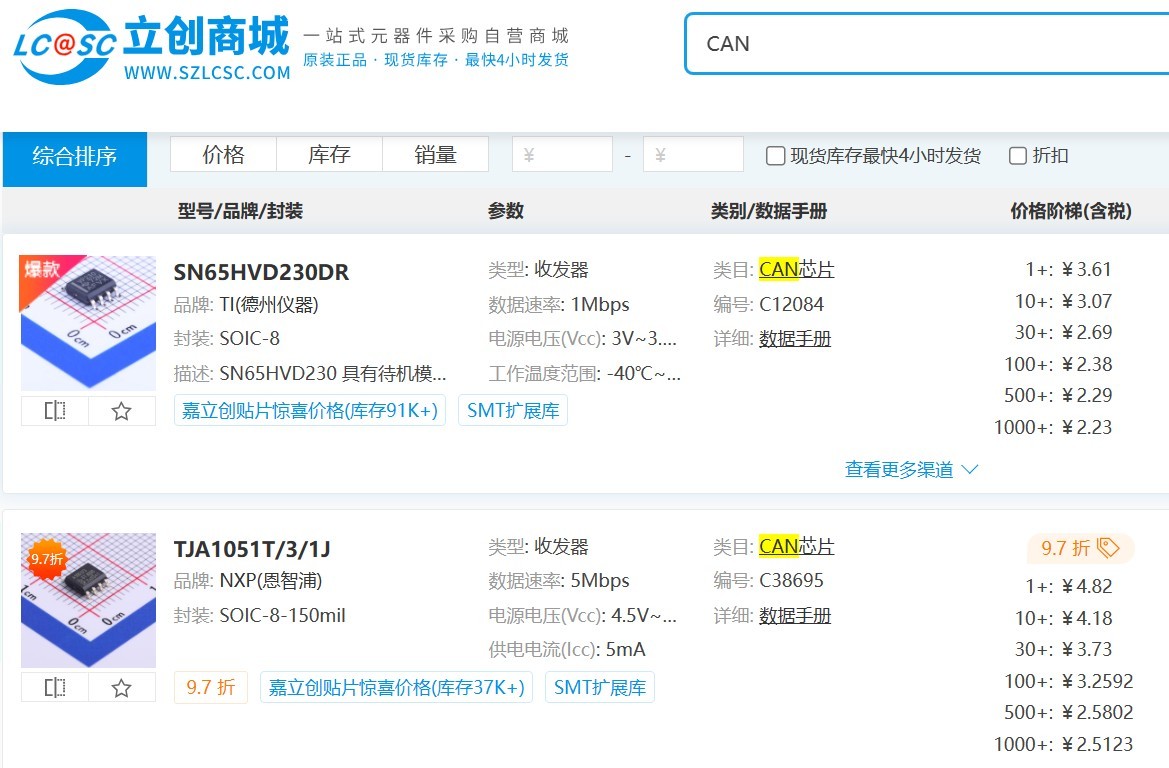The width and height of the screenshot is (1169, 768).
Task: Click the 9.7 折 tag under TJA1051T/3/1J
Action: click(211, 687)
